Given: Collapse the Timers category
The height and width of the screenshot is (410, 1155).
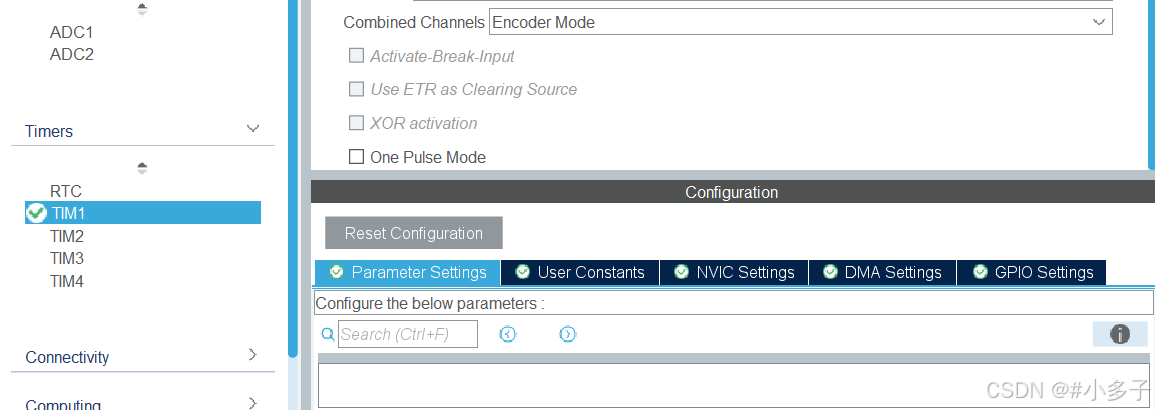Looking at the screenshot, I should tap(253, 129).
